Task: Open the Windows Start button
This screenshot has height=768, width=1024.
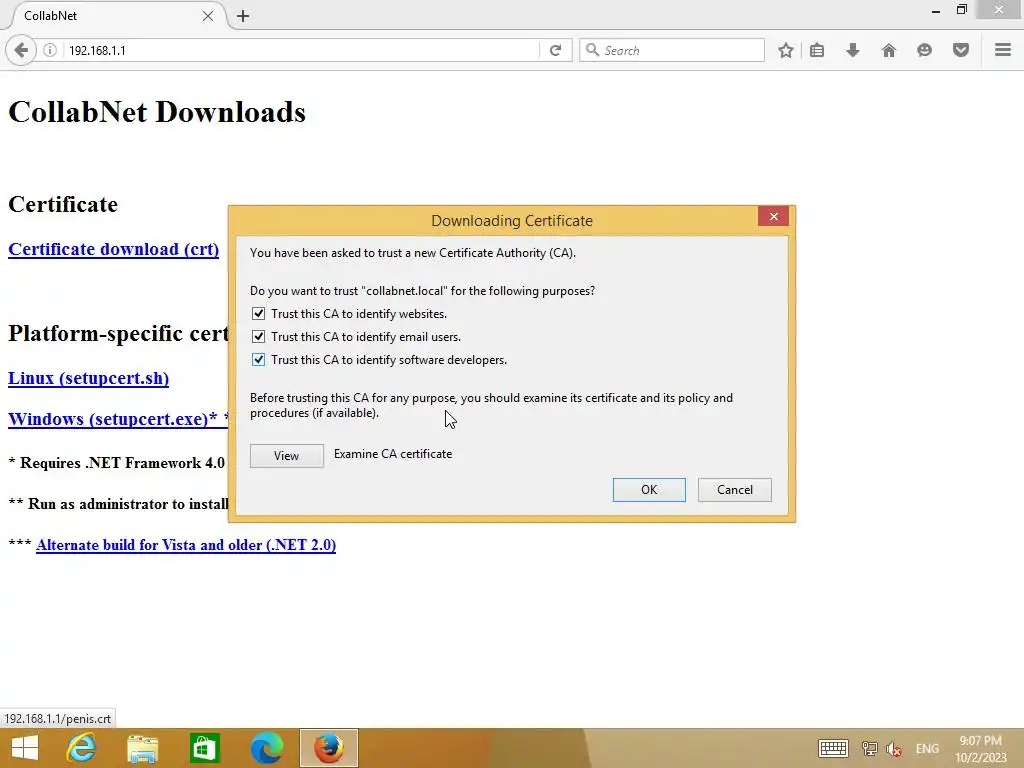Action: click(25, 748)
